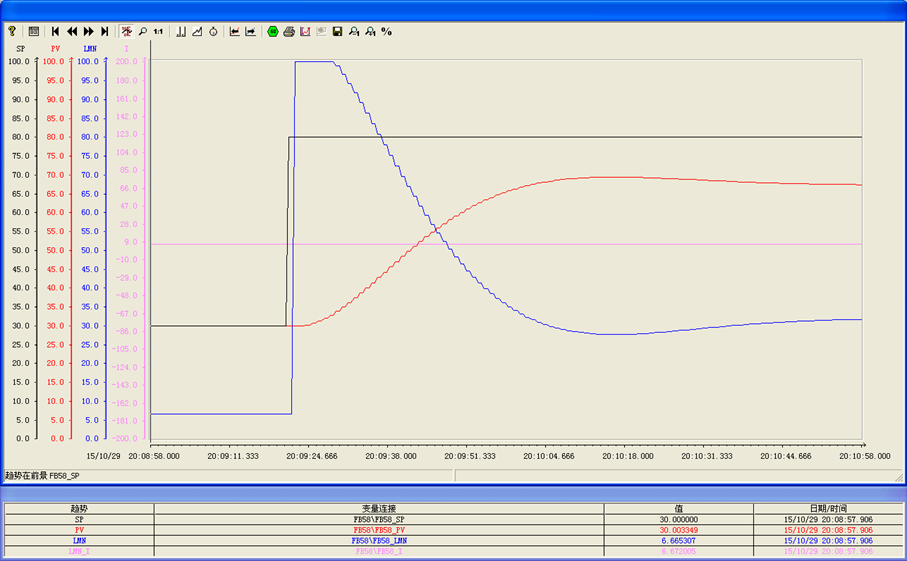Viewport: 907px width, 561px height.
Task: Toggle the ruler crosshair tool
Action: pyautogui.click(x=126, y=31)
